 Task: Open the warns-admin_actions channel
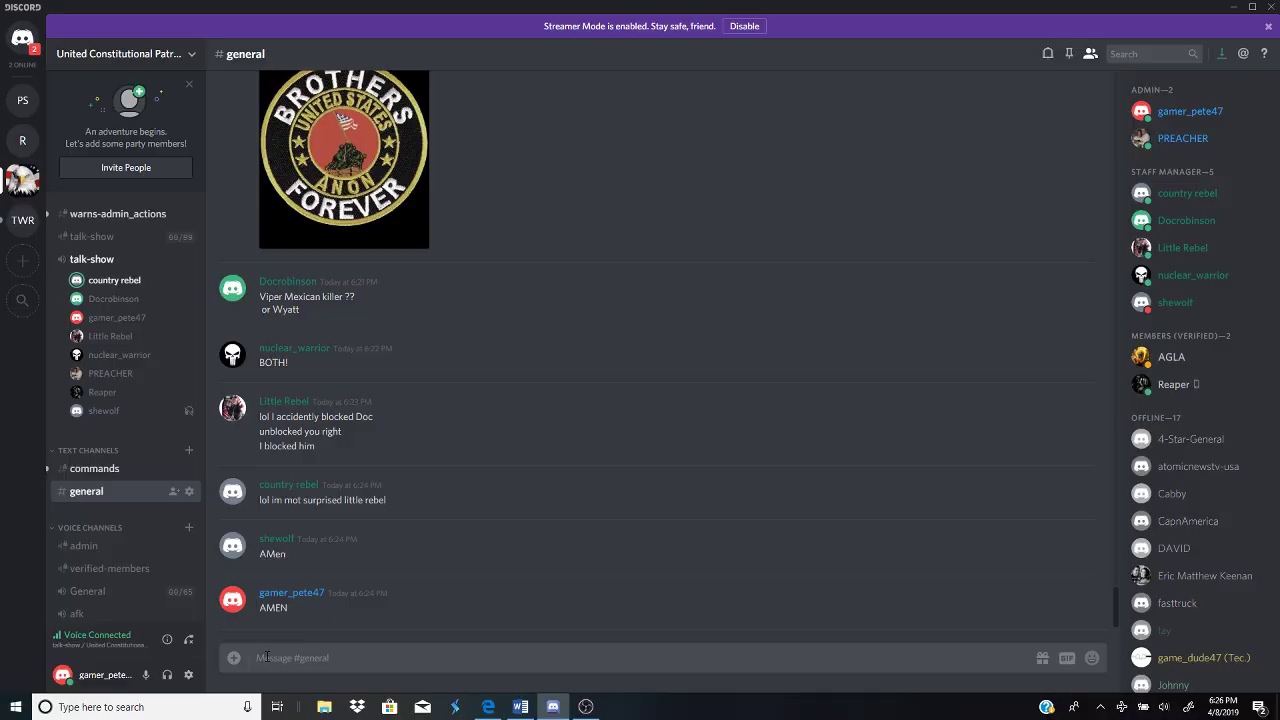pos(118,214)
